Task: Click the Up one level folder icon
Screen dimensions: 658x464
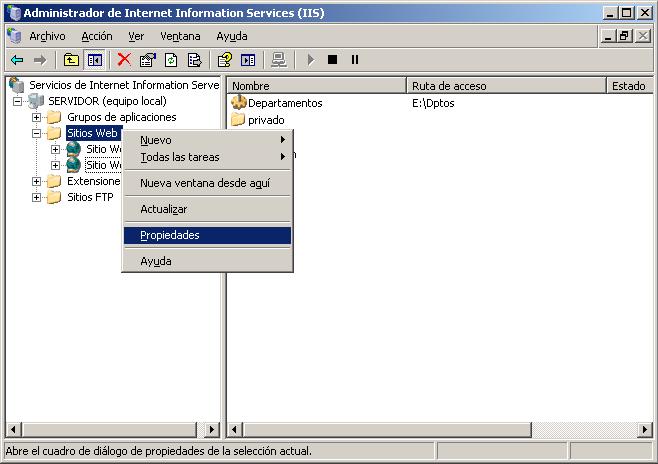Action: pos(71,60)
